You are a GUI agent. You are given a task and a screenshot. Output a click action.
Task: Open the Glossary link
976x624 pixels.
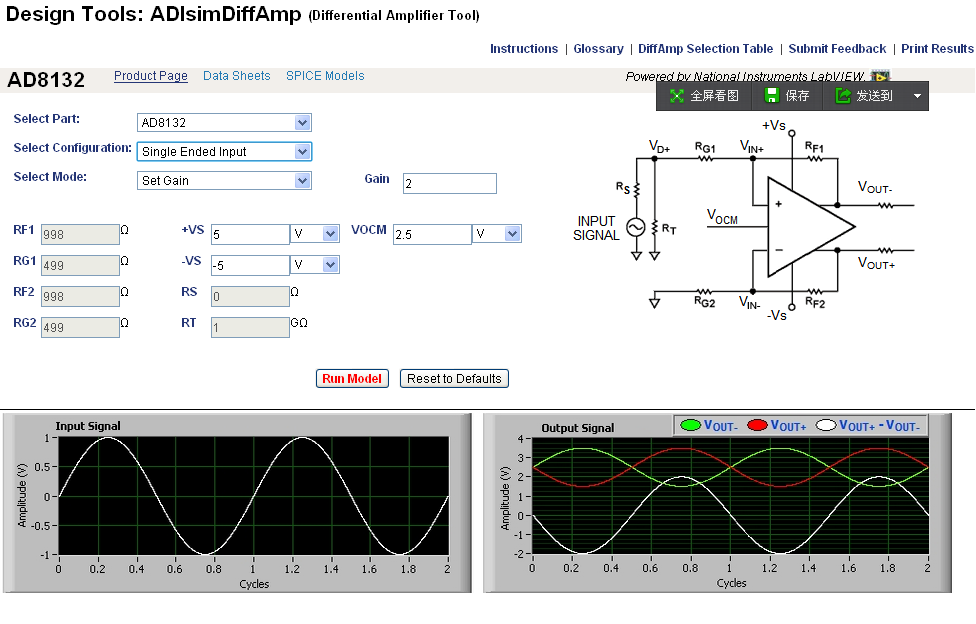[x=598, y=49]
